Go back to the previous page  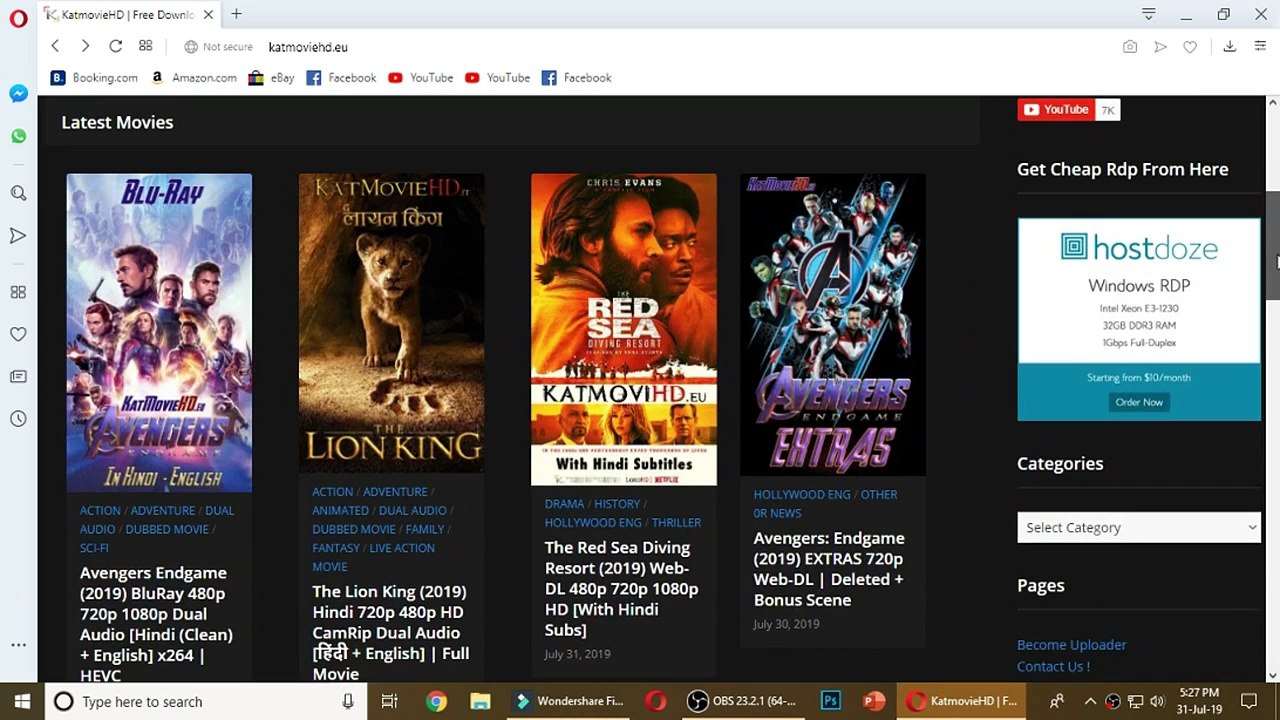tap(55, 46)
